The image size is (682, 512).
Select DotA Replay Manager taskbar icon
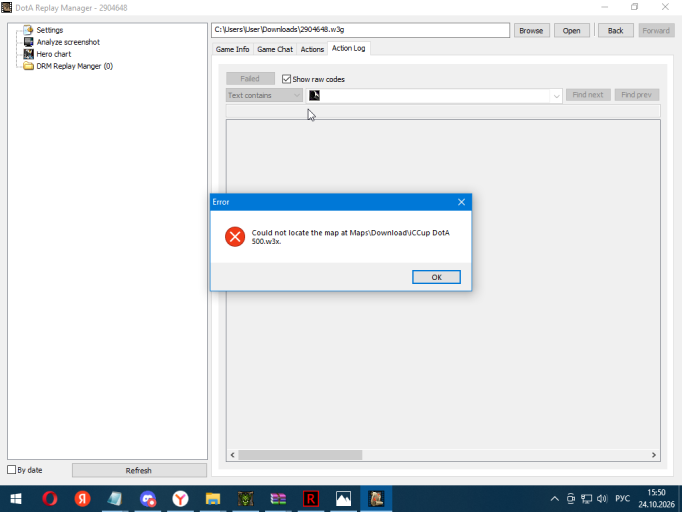376,499
